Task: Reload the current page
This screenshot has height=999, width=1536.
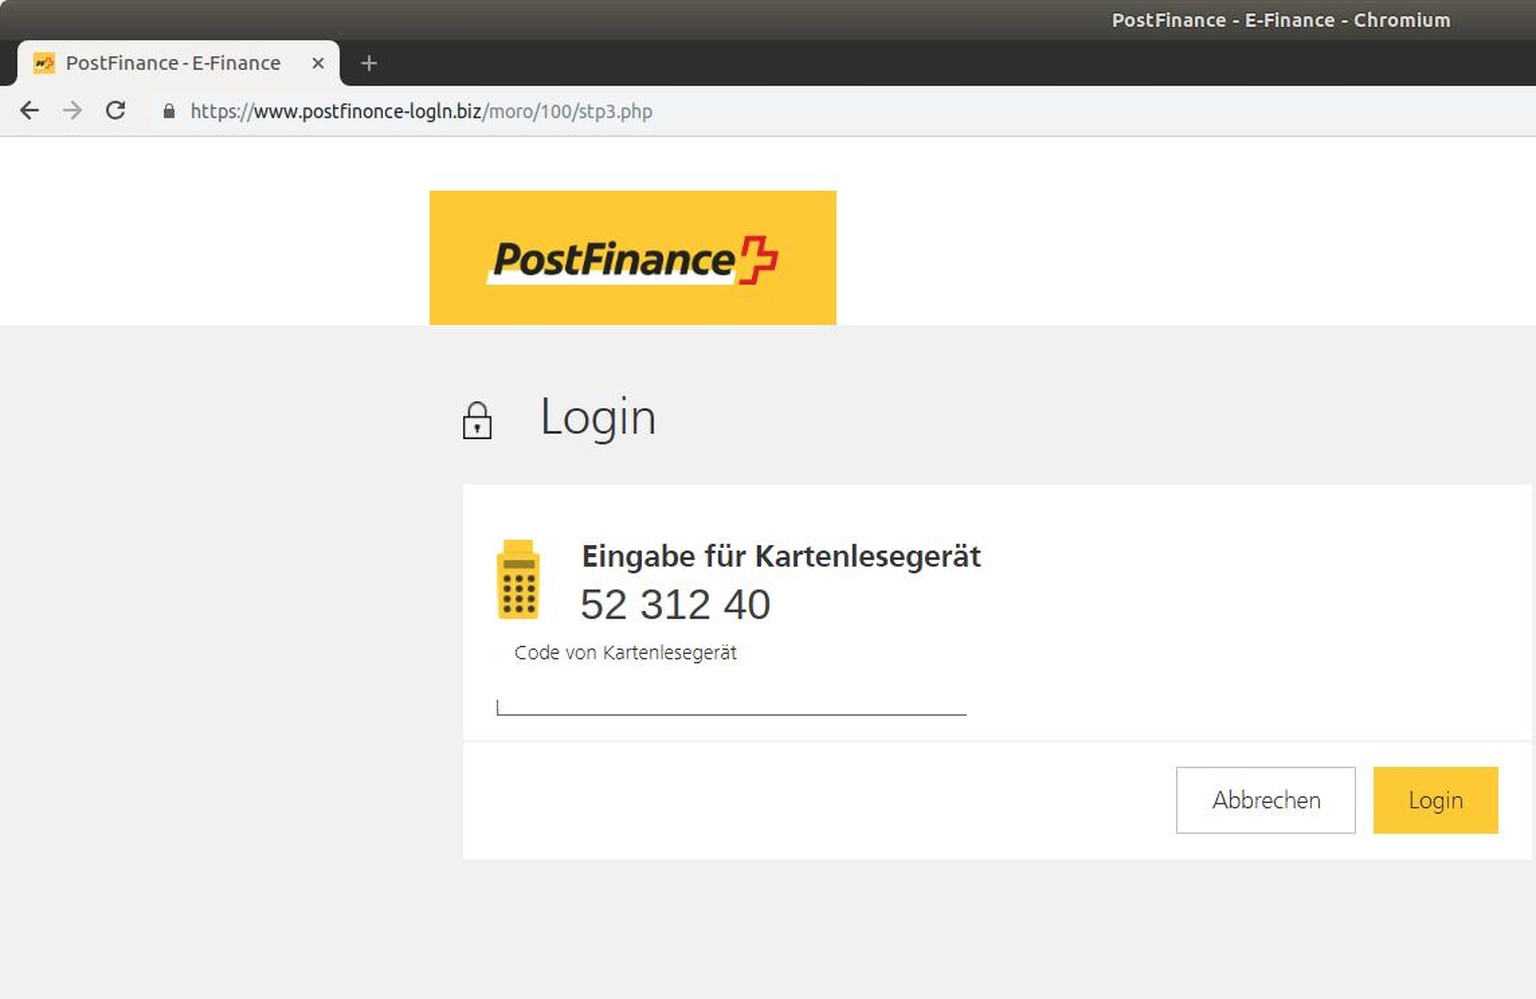Action: [116, 111]
